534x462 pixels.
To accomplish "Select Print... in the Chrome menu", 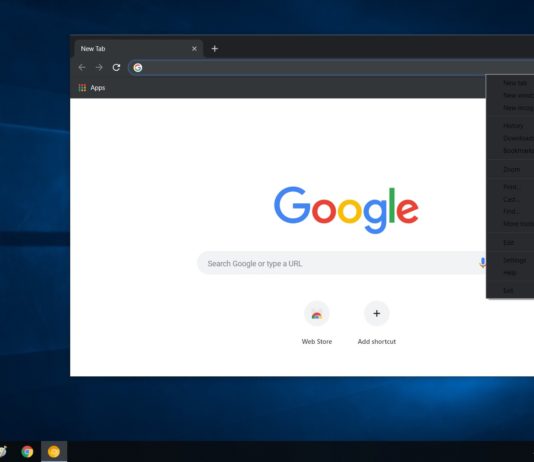I will point(510,187).
